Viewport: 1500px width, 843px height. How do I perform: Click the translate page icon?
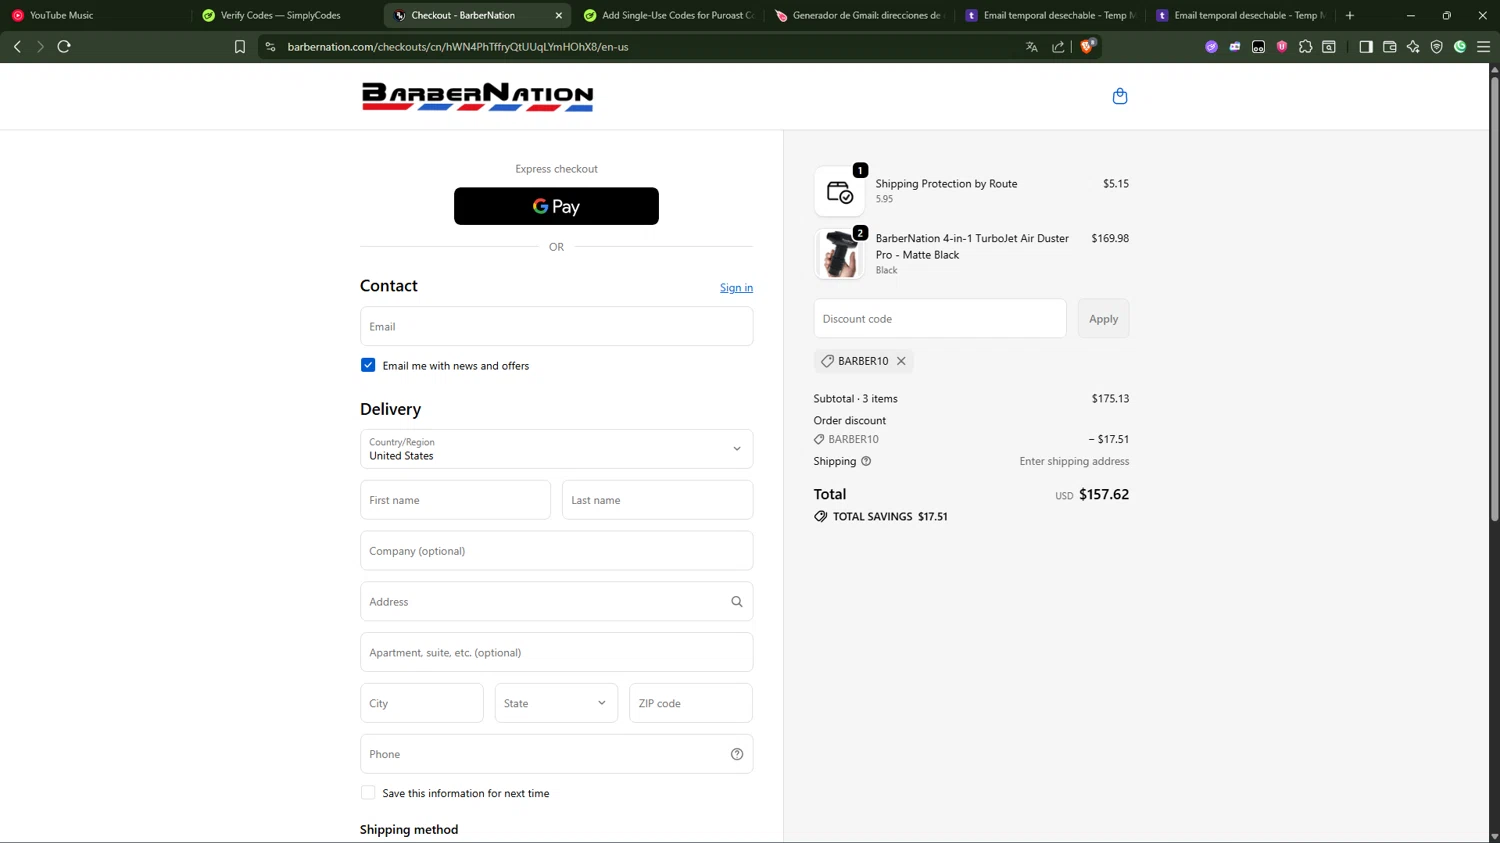[x=1032, y=46]
